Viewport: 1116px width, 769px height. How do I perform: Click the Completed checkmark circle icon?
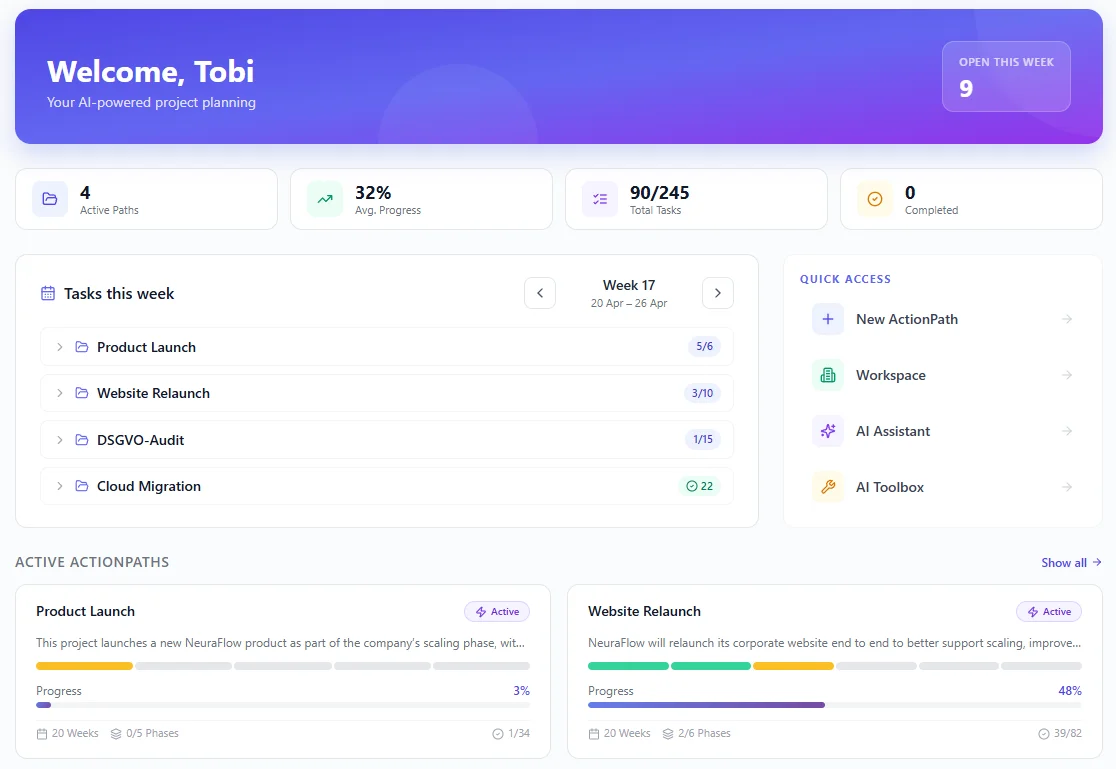[875, 199]
